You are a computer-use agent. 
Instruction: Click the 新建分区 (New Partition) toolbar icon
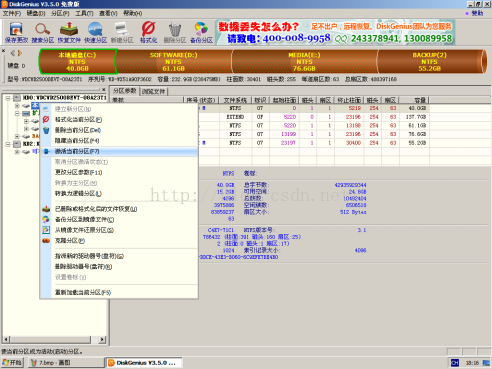tap(122, 33)
